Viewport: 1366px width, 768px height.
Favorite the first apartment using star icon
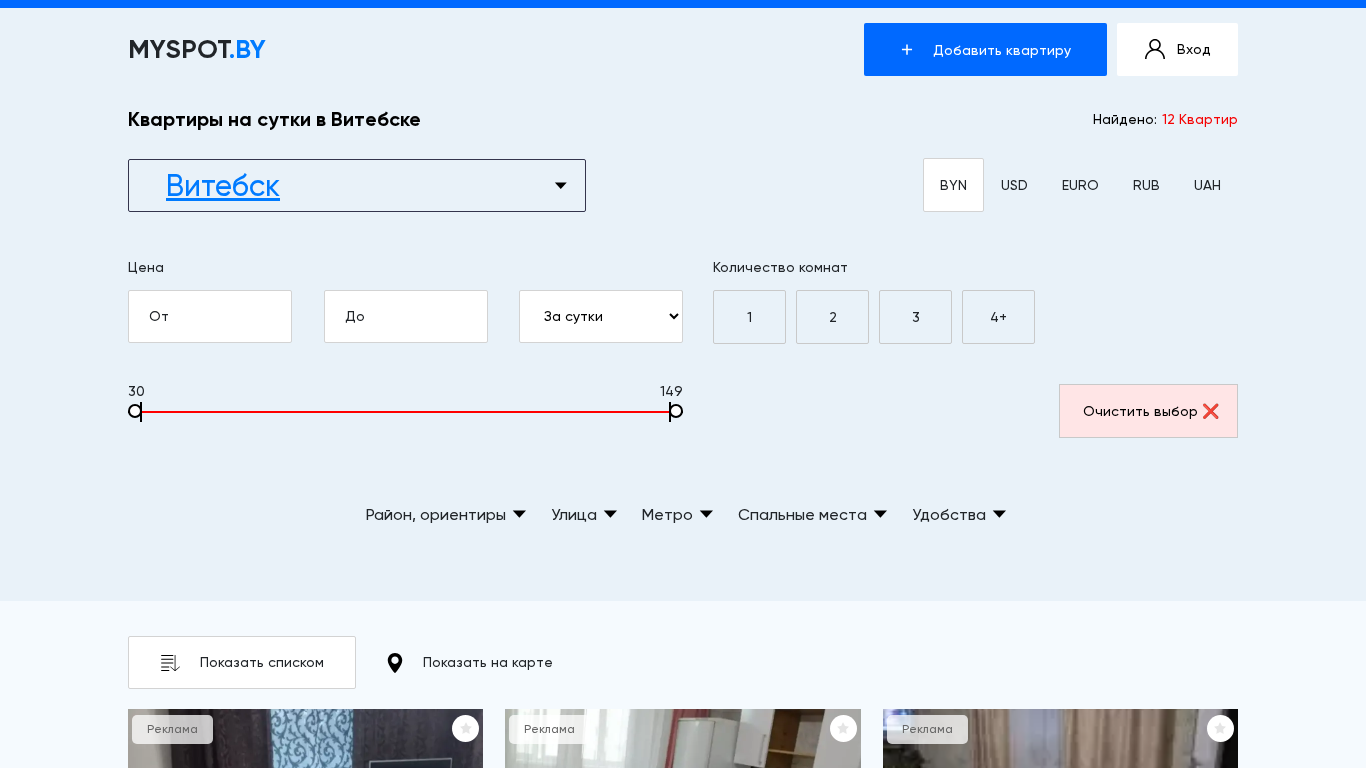465,728
